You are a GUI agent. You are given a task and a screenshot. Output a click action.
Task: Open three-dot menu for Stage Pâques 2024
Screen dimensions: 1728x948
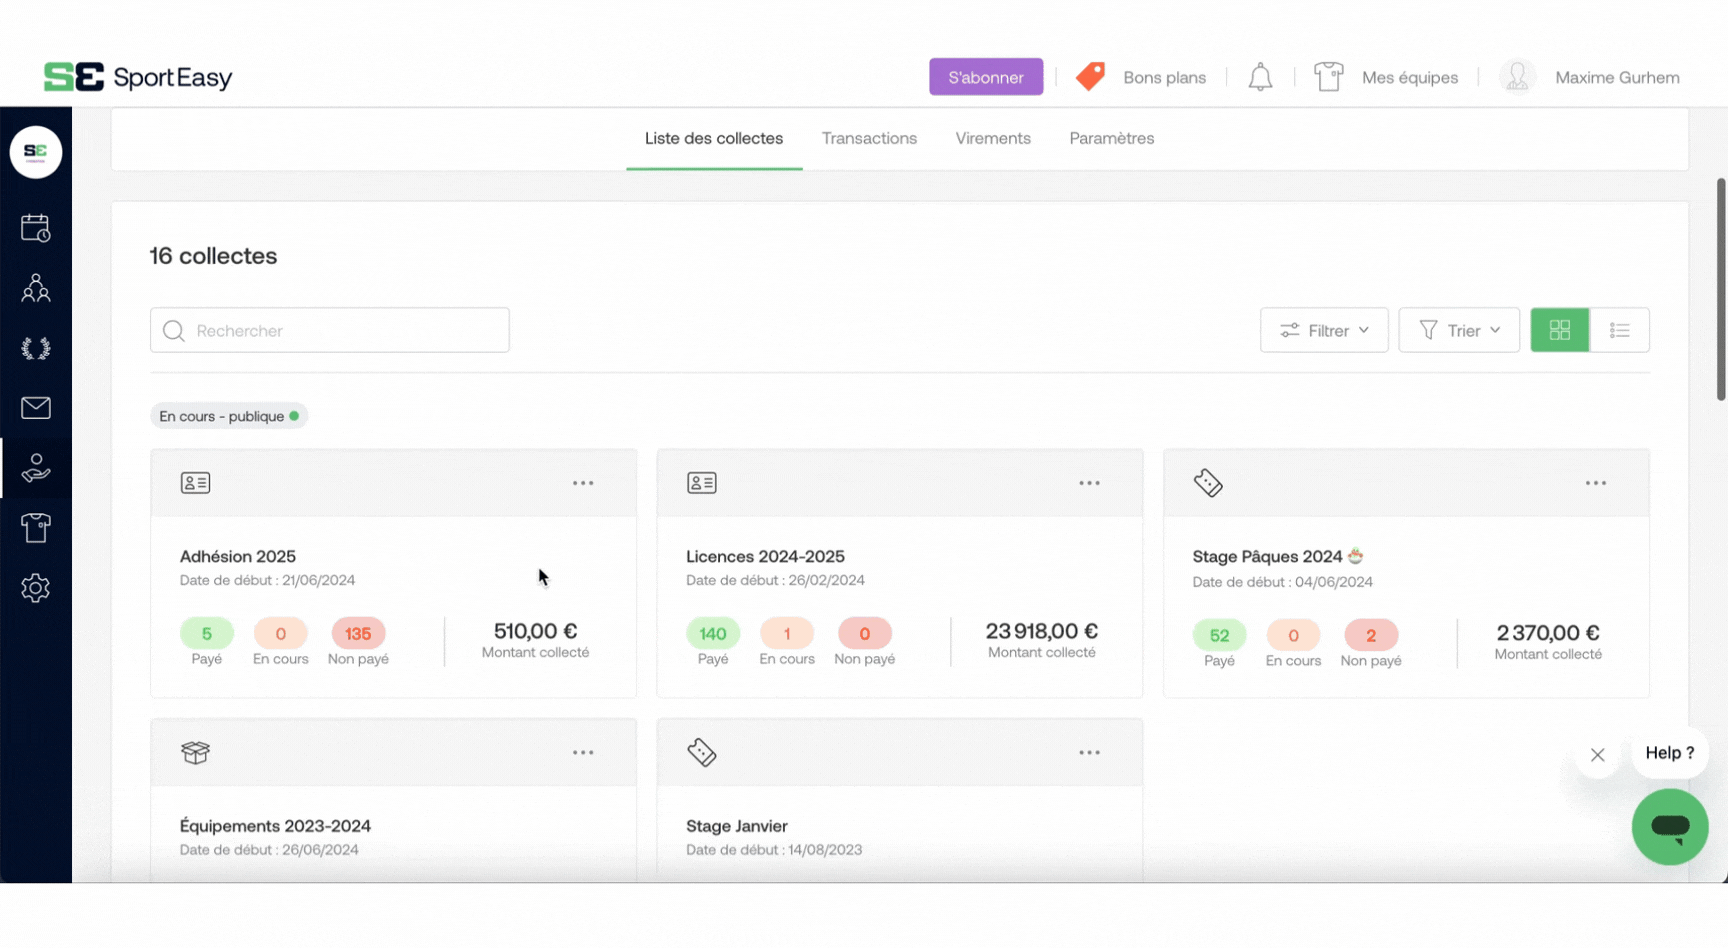tap(1596, 483)
